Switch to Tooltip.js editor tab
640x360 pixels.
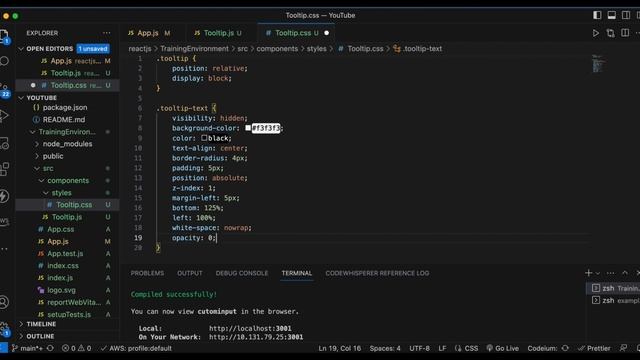218,33
